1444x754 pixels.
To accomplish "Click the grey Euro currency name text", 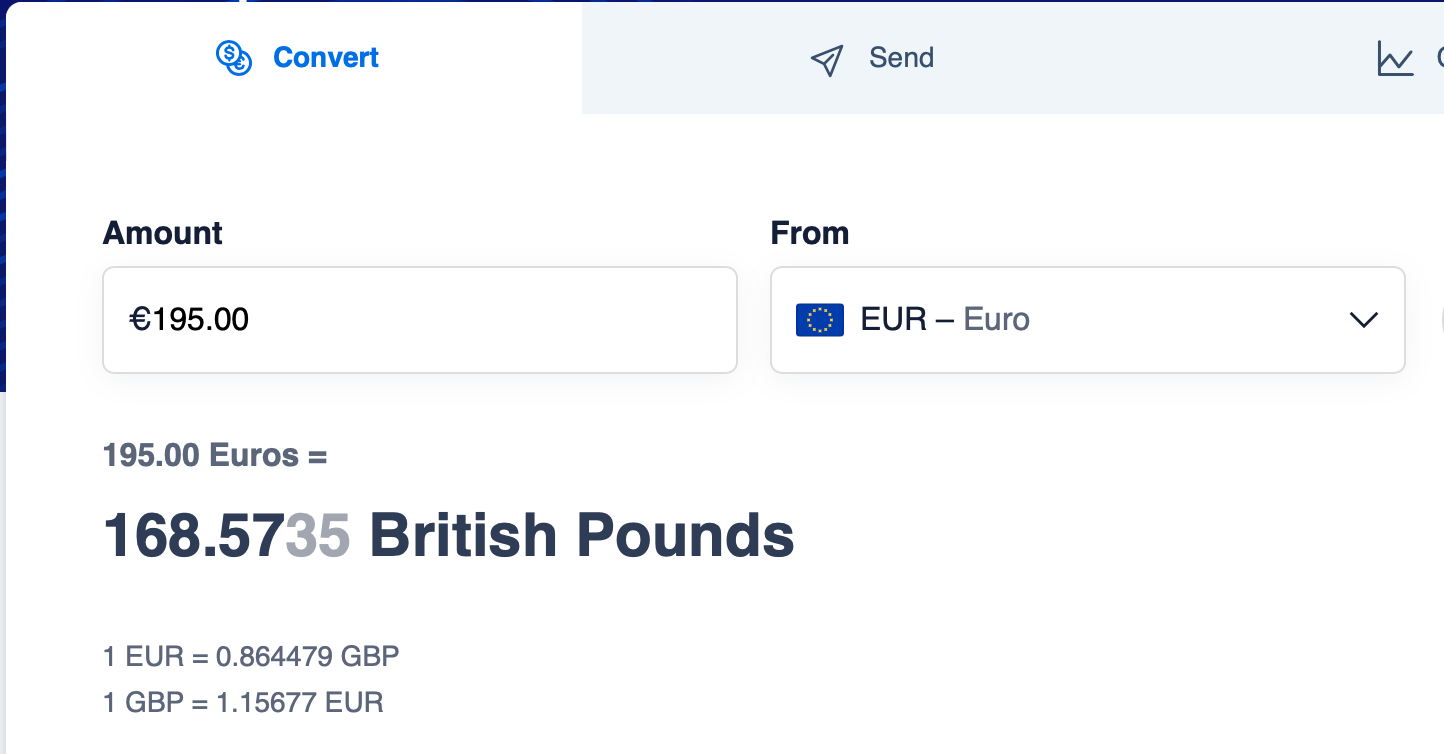I will click(996, 320).
